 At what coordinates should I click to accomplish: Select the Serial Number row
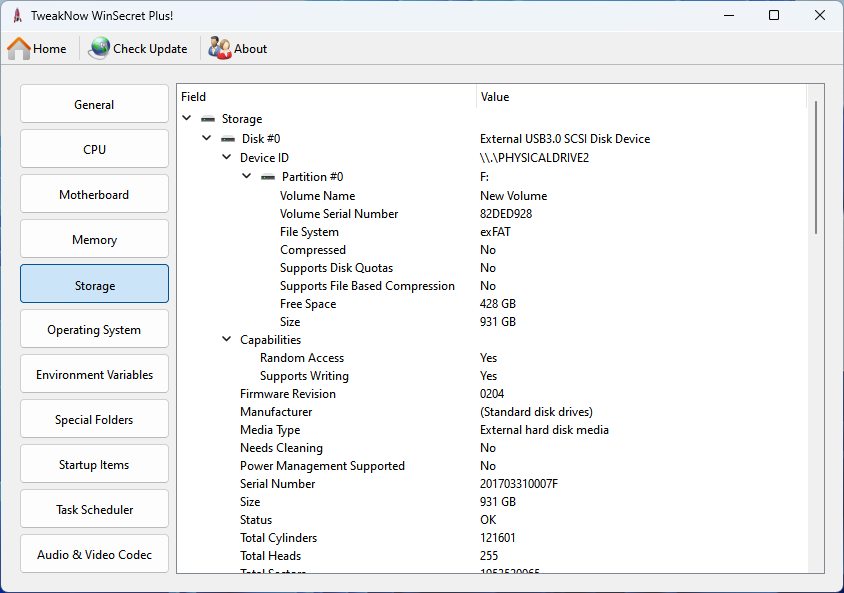coord(492,484)
